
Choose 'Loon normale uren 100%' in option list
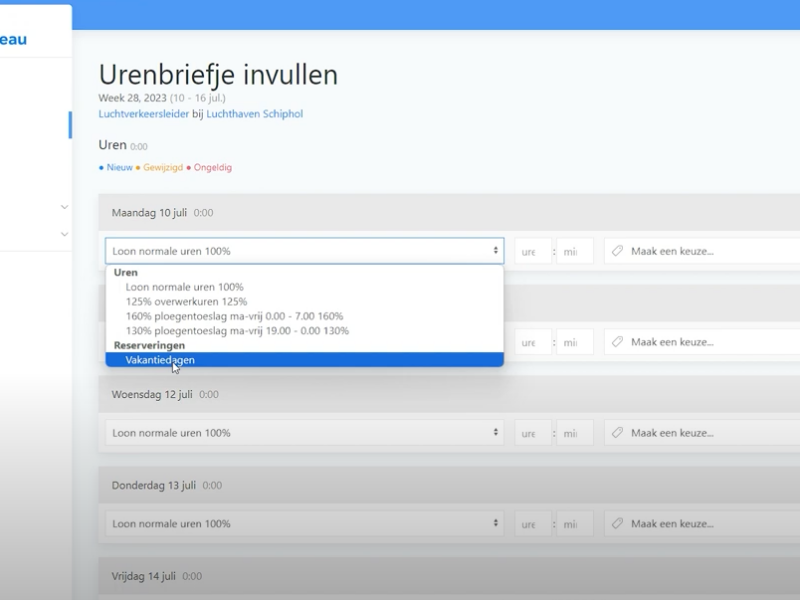point(184,287)
